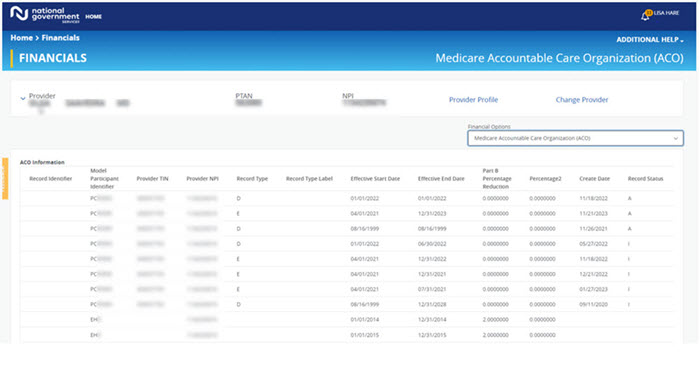Screen dimensions: 700x376
Task: Click 2.0000000 in the 12/31/2014 row
Action: click(x=495, y=320)
